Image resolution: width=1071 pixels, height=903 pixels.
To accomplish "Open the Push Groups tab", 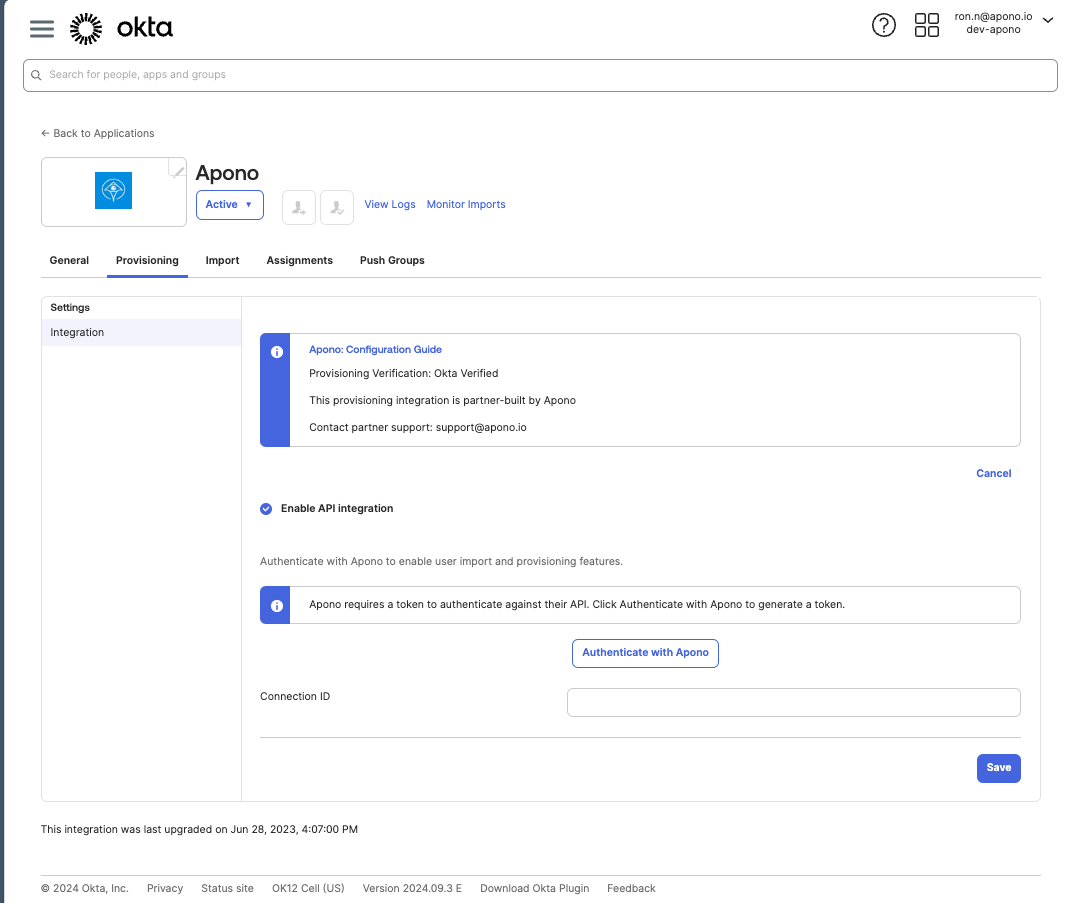I will click(x=392, y=261).
